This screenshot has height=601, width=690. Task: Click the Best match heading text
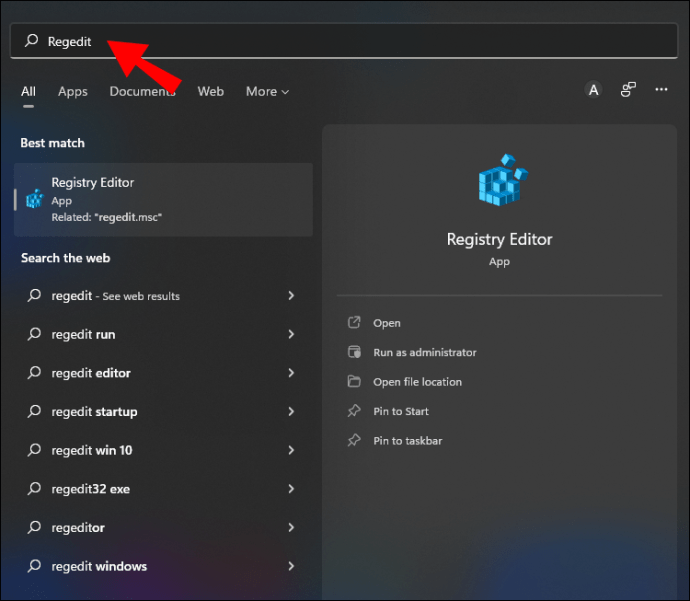[52, 143]
